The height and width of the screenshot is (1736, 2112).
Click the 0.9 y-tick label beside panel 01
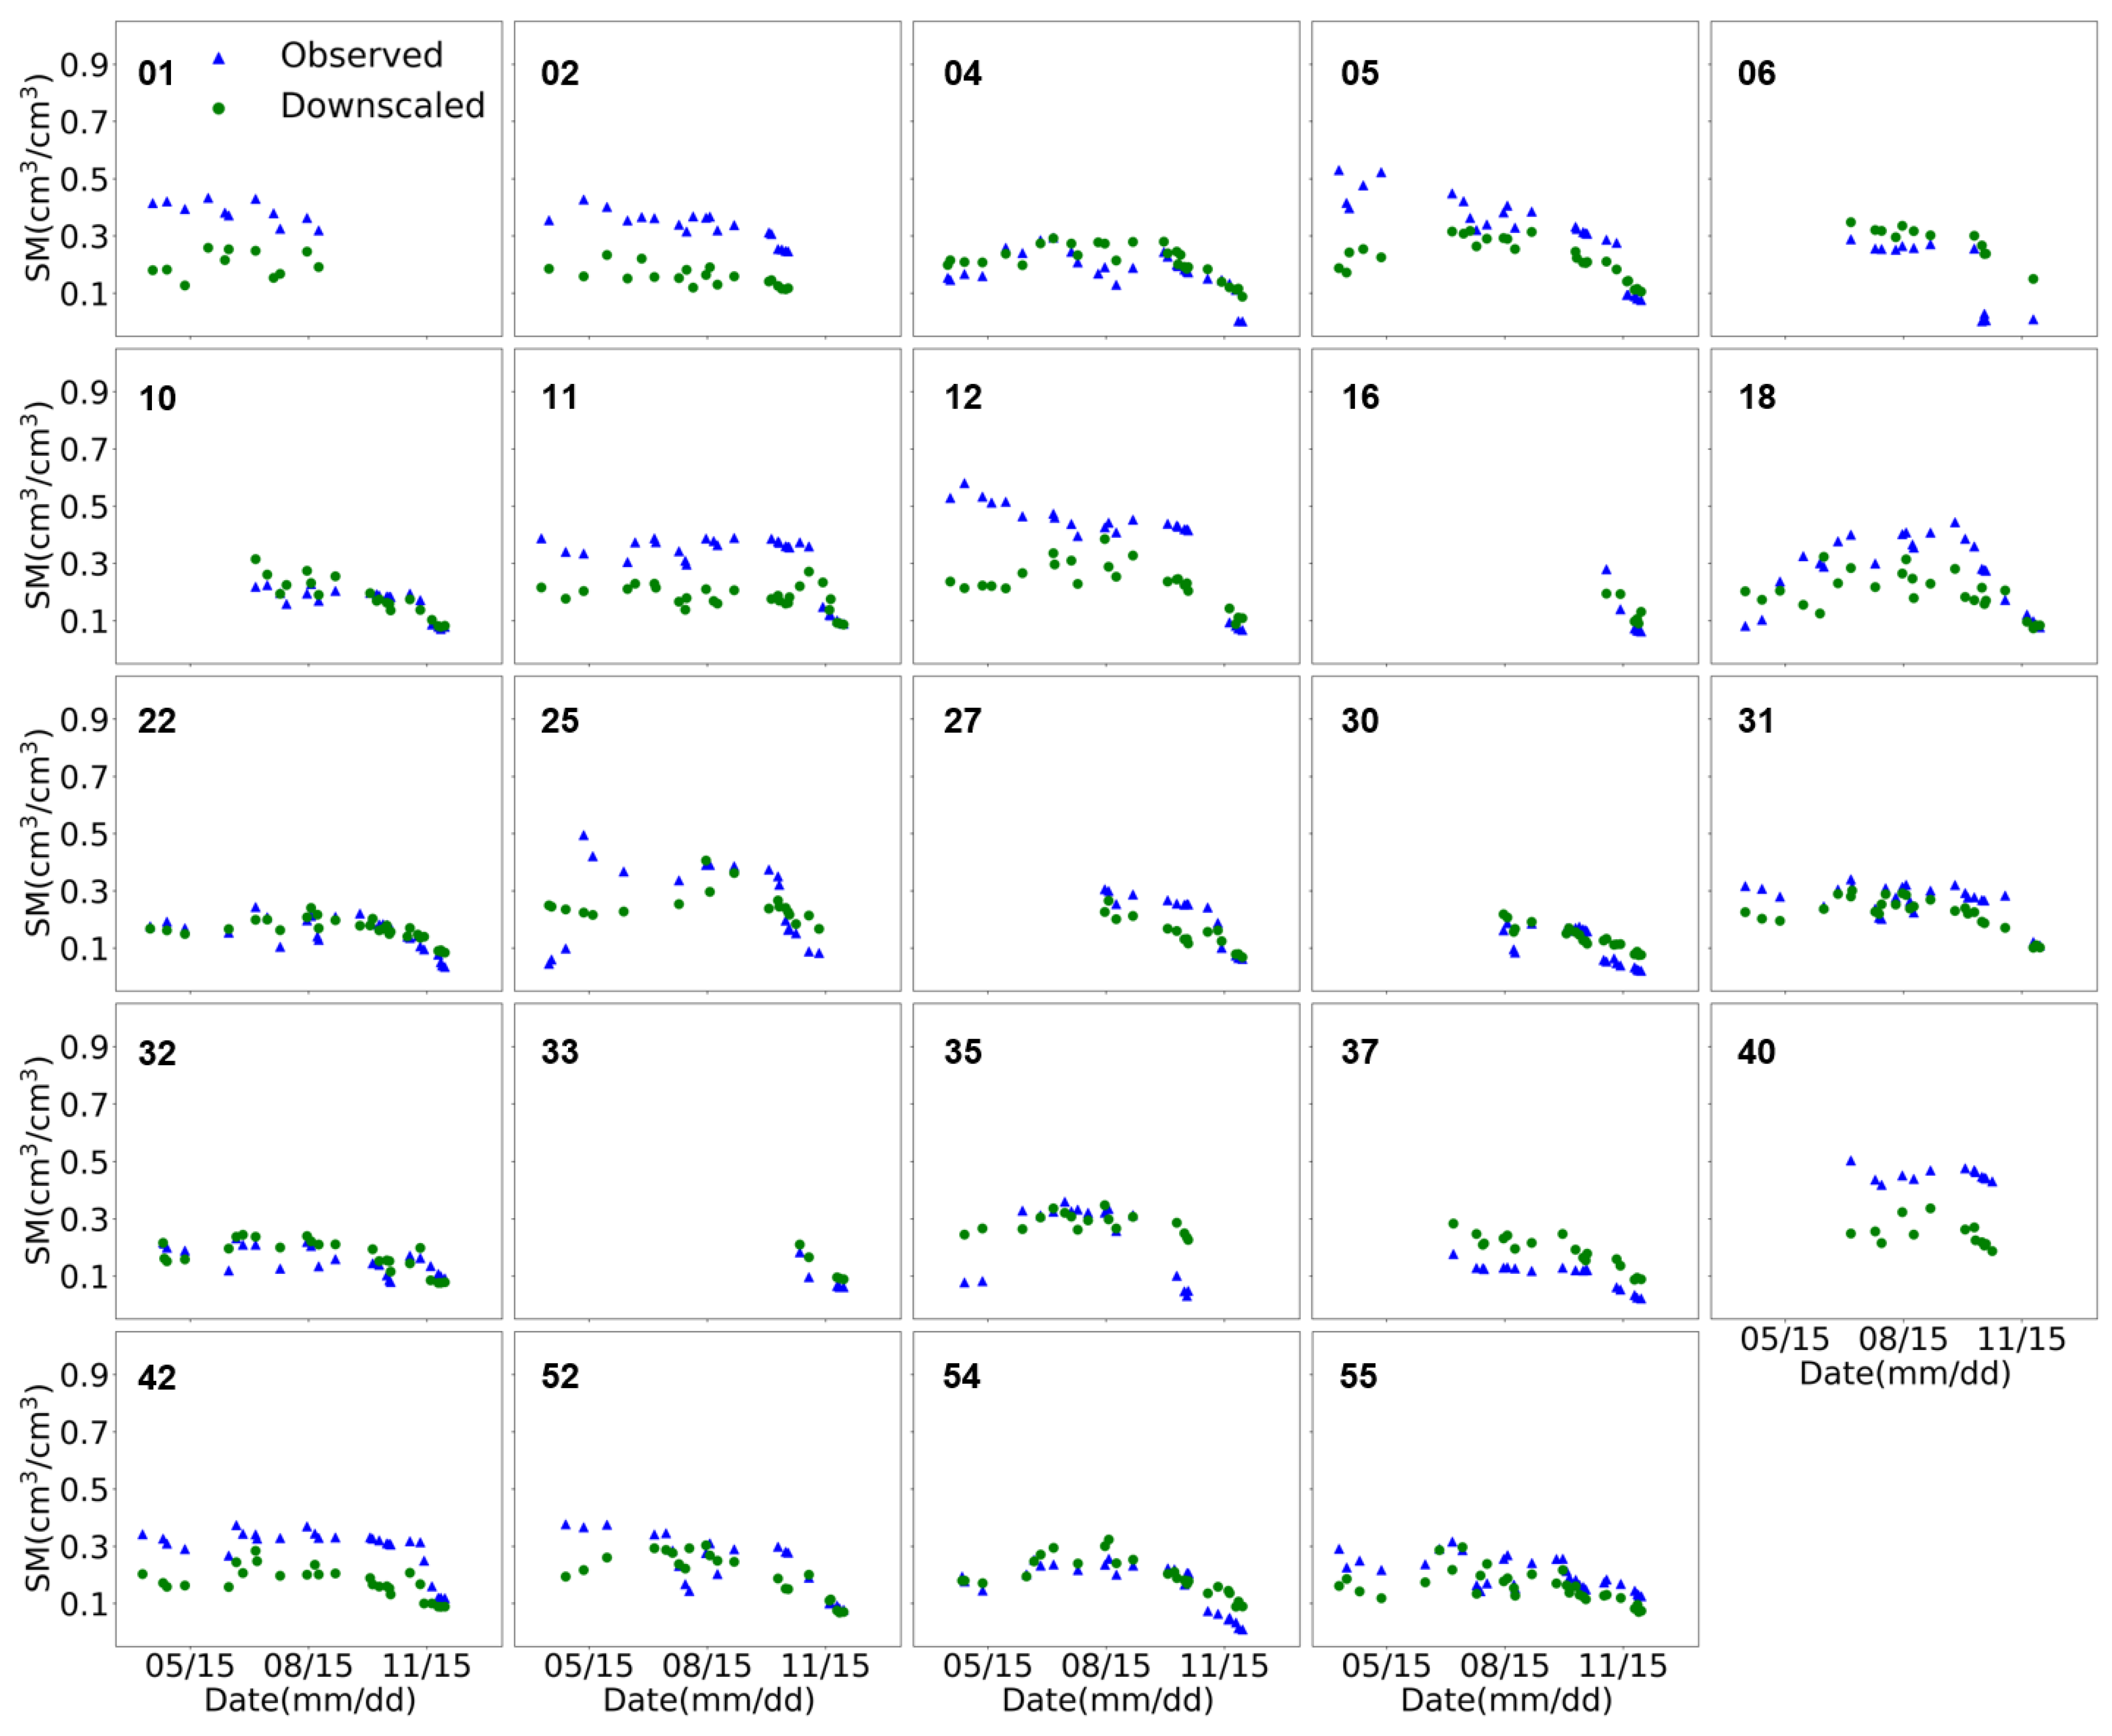[84, 66]
